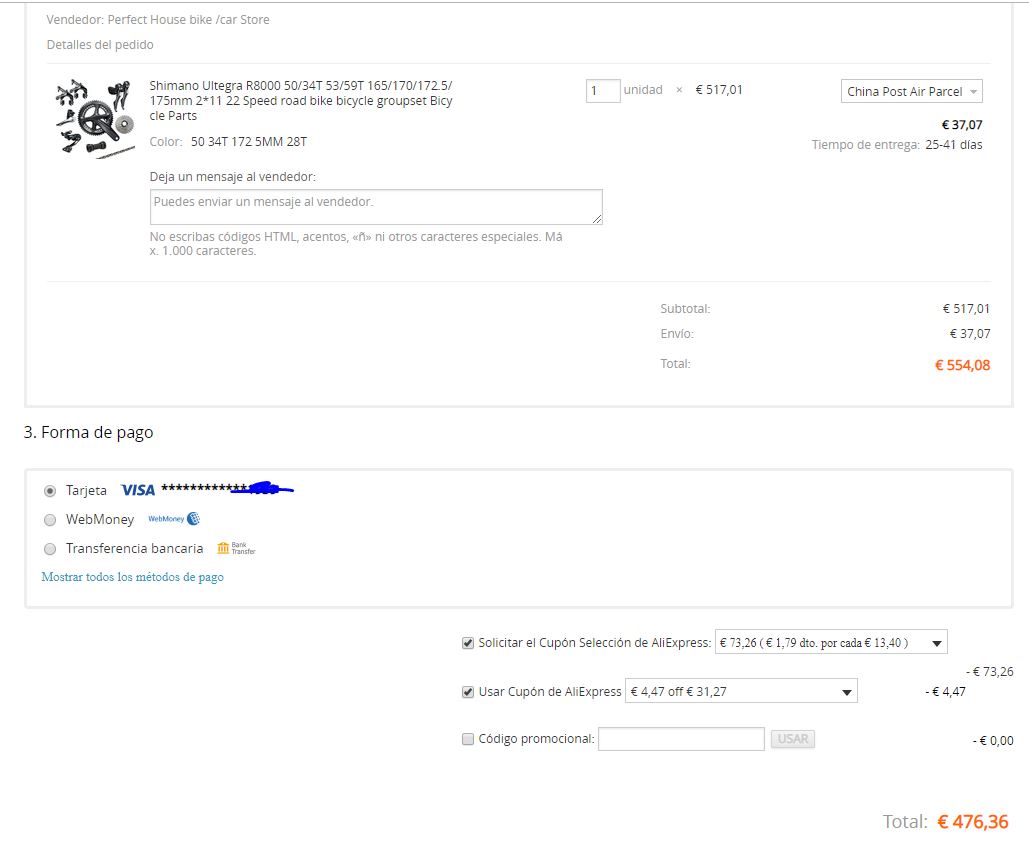Click the Envío € 37,07 amount
The image size is (1029, 843).
(970, 334)
